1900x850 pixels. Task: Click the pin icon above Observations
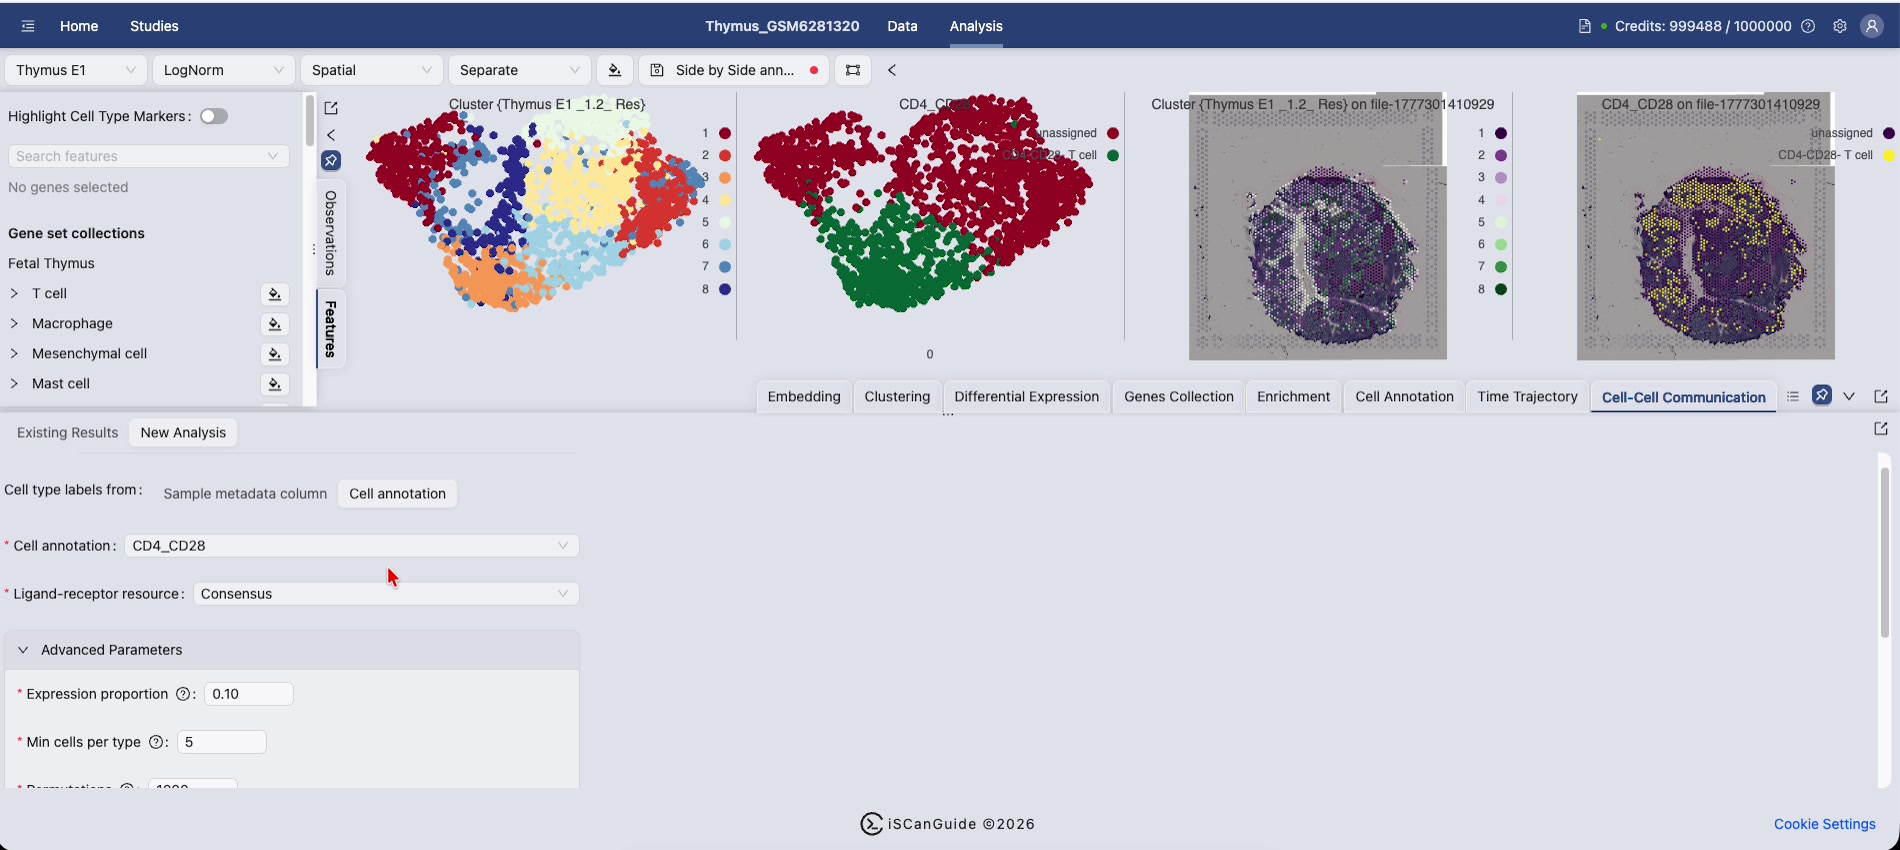coord(331,160)
